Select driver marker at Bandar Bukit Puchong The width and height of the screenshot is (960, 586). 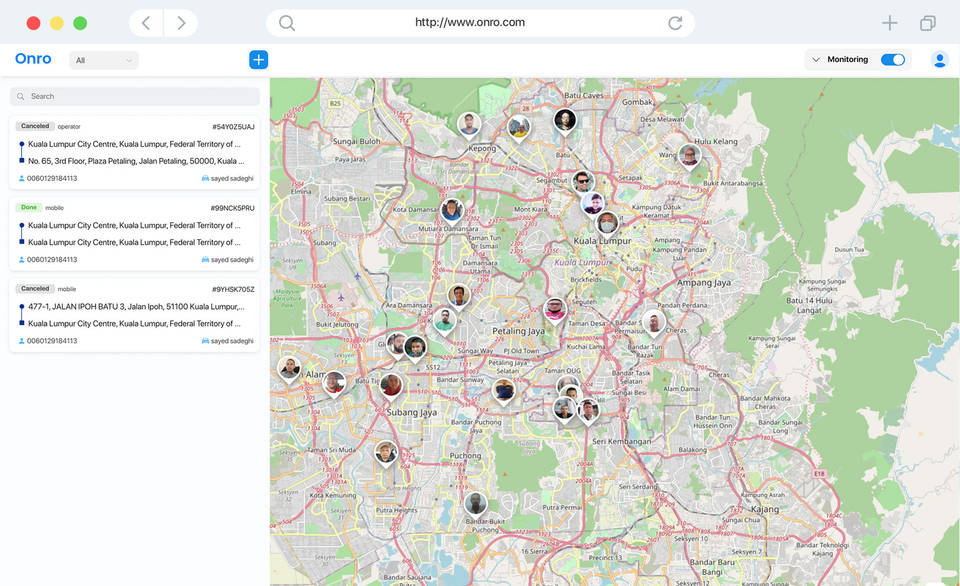(475, 503)
